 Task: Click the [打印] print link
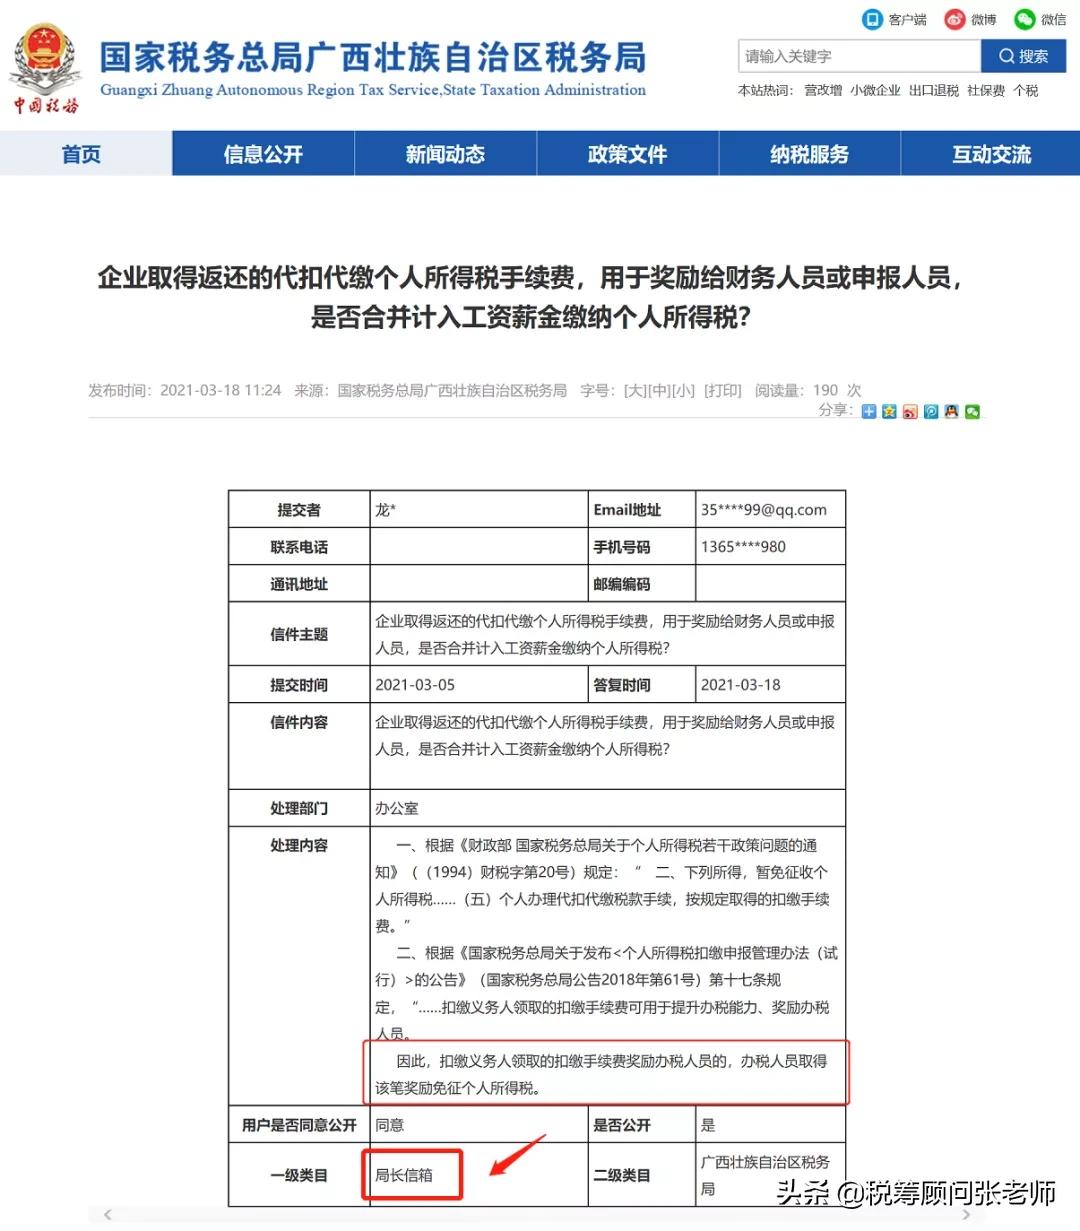[x=723, y=390]
